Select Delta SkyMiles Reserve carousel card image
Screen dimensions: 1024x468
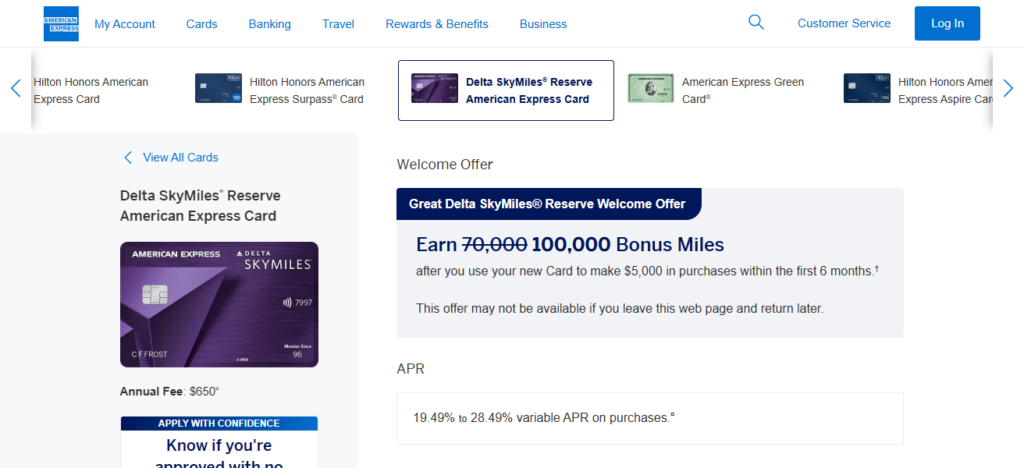[x=434, y=88]
